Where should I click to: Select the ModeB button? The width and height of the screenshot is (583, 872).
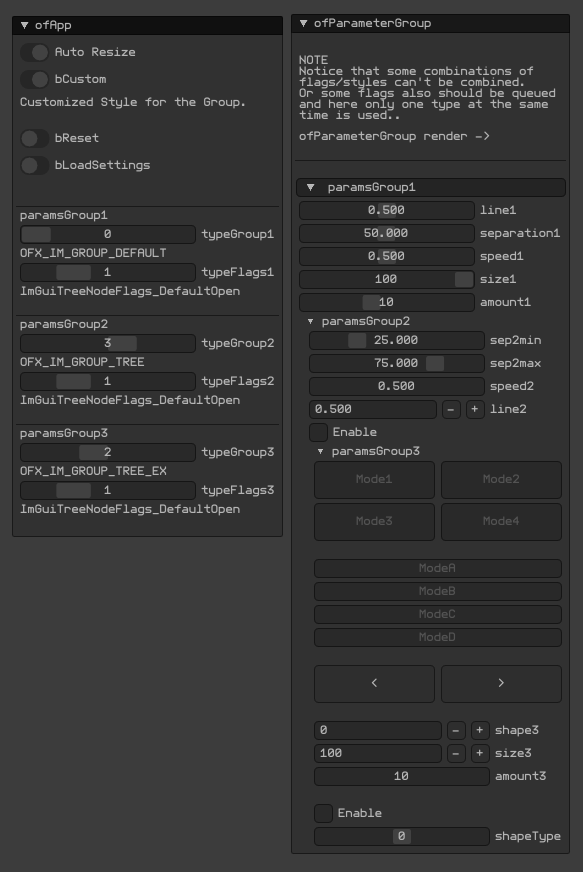(x=438, y=591)
